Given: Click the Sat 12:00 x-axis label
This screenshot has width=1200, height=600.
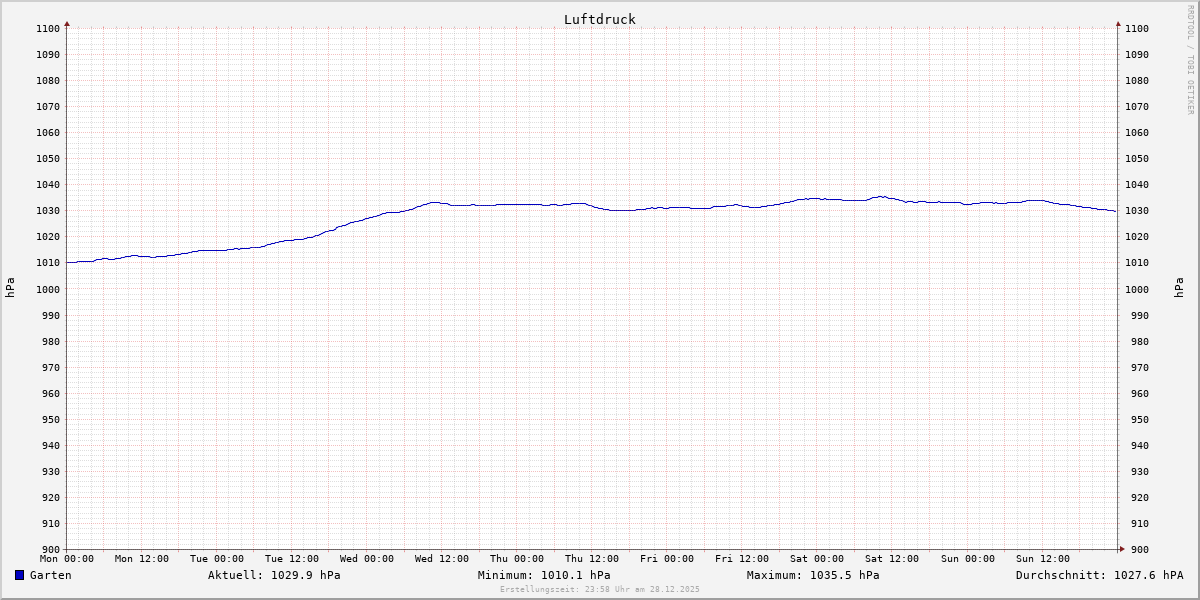Looking at the screenshot, I should point(892,559).
